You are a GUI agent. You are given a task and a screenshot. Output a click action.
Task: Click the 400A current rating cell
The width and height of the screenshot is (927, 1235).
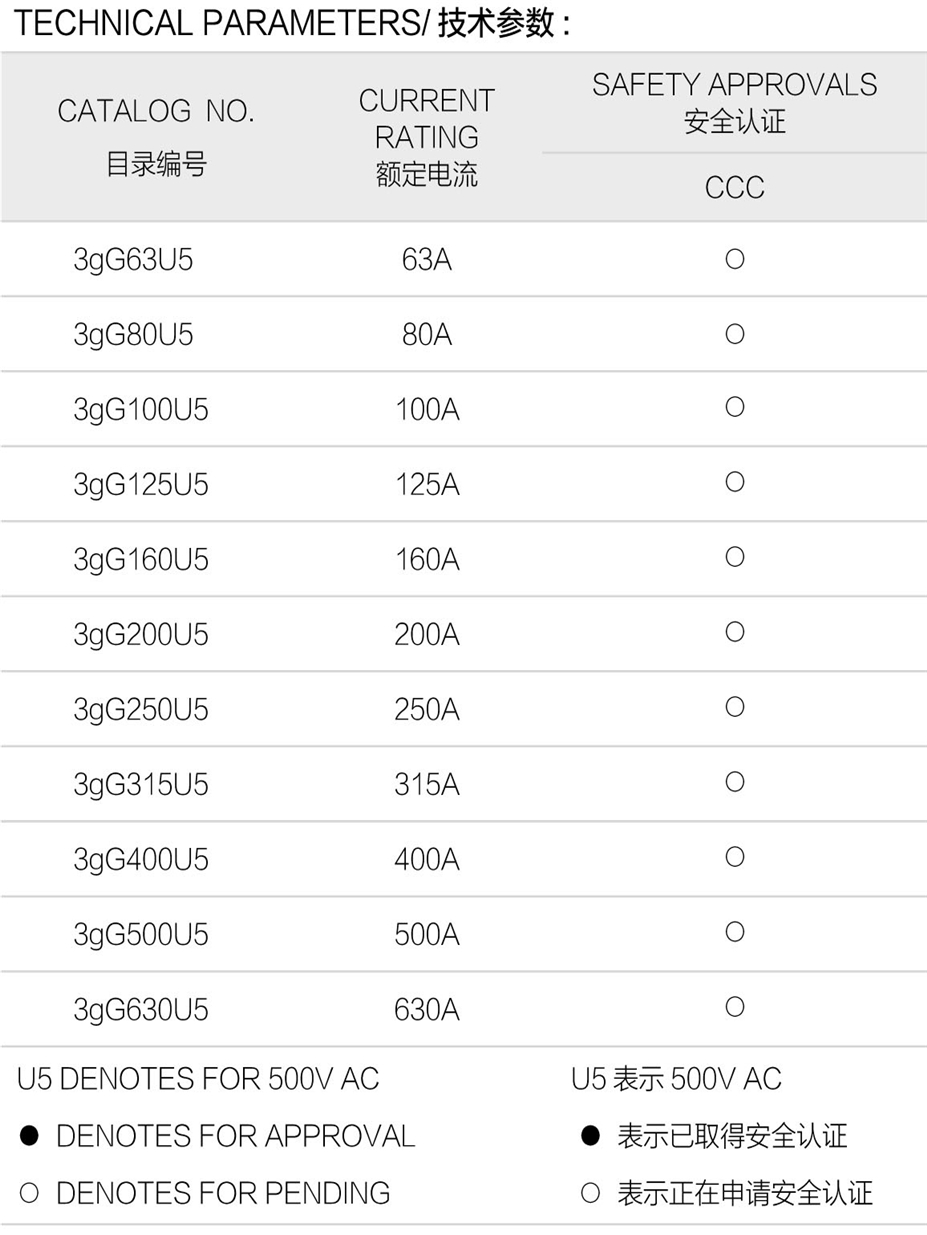[x=427, y=859]
